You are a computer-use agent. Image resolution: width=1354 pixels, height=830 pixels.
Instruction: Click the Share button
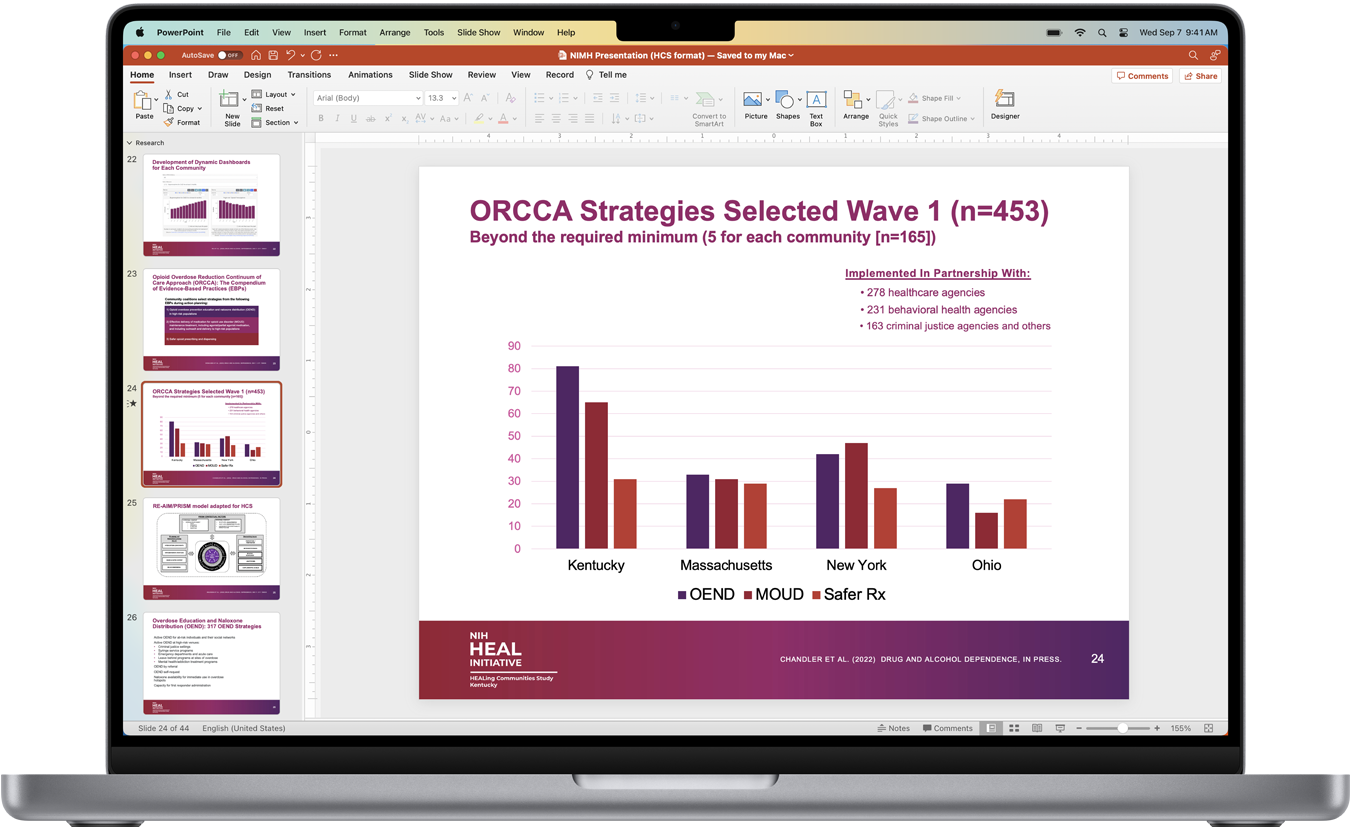1201,76
